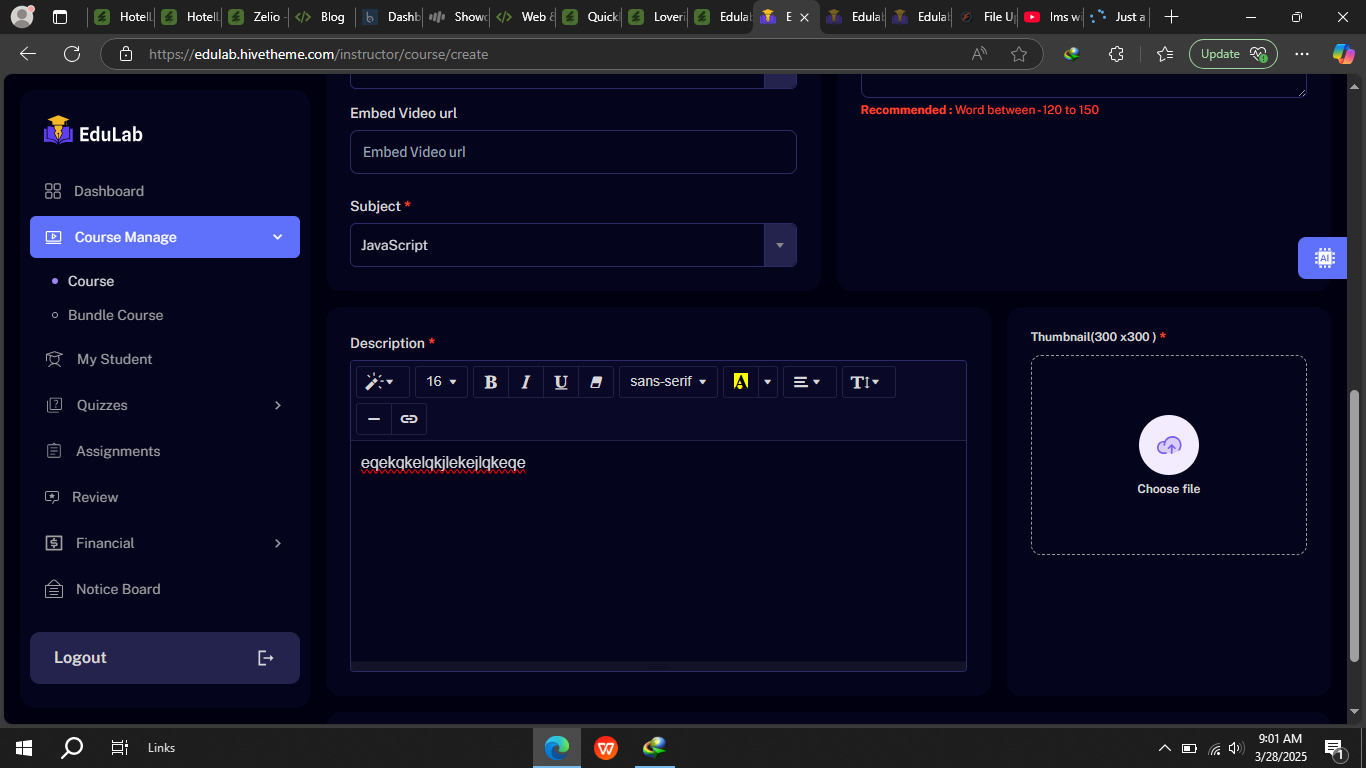Click the eraser remove-format icon
Image resolution: width=1366 pixels, height=768 pixels.
pos(596,382)
